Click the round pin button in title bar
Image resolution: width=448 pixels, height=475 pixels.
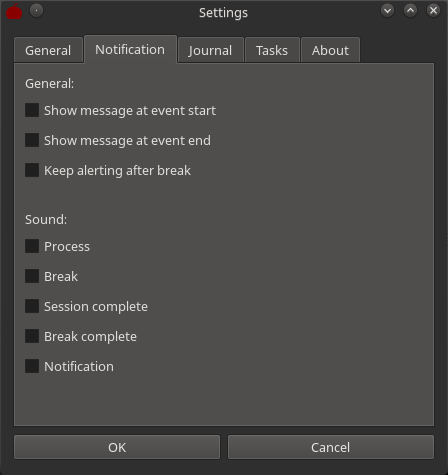pyautogui.click(x=36, y=11)
